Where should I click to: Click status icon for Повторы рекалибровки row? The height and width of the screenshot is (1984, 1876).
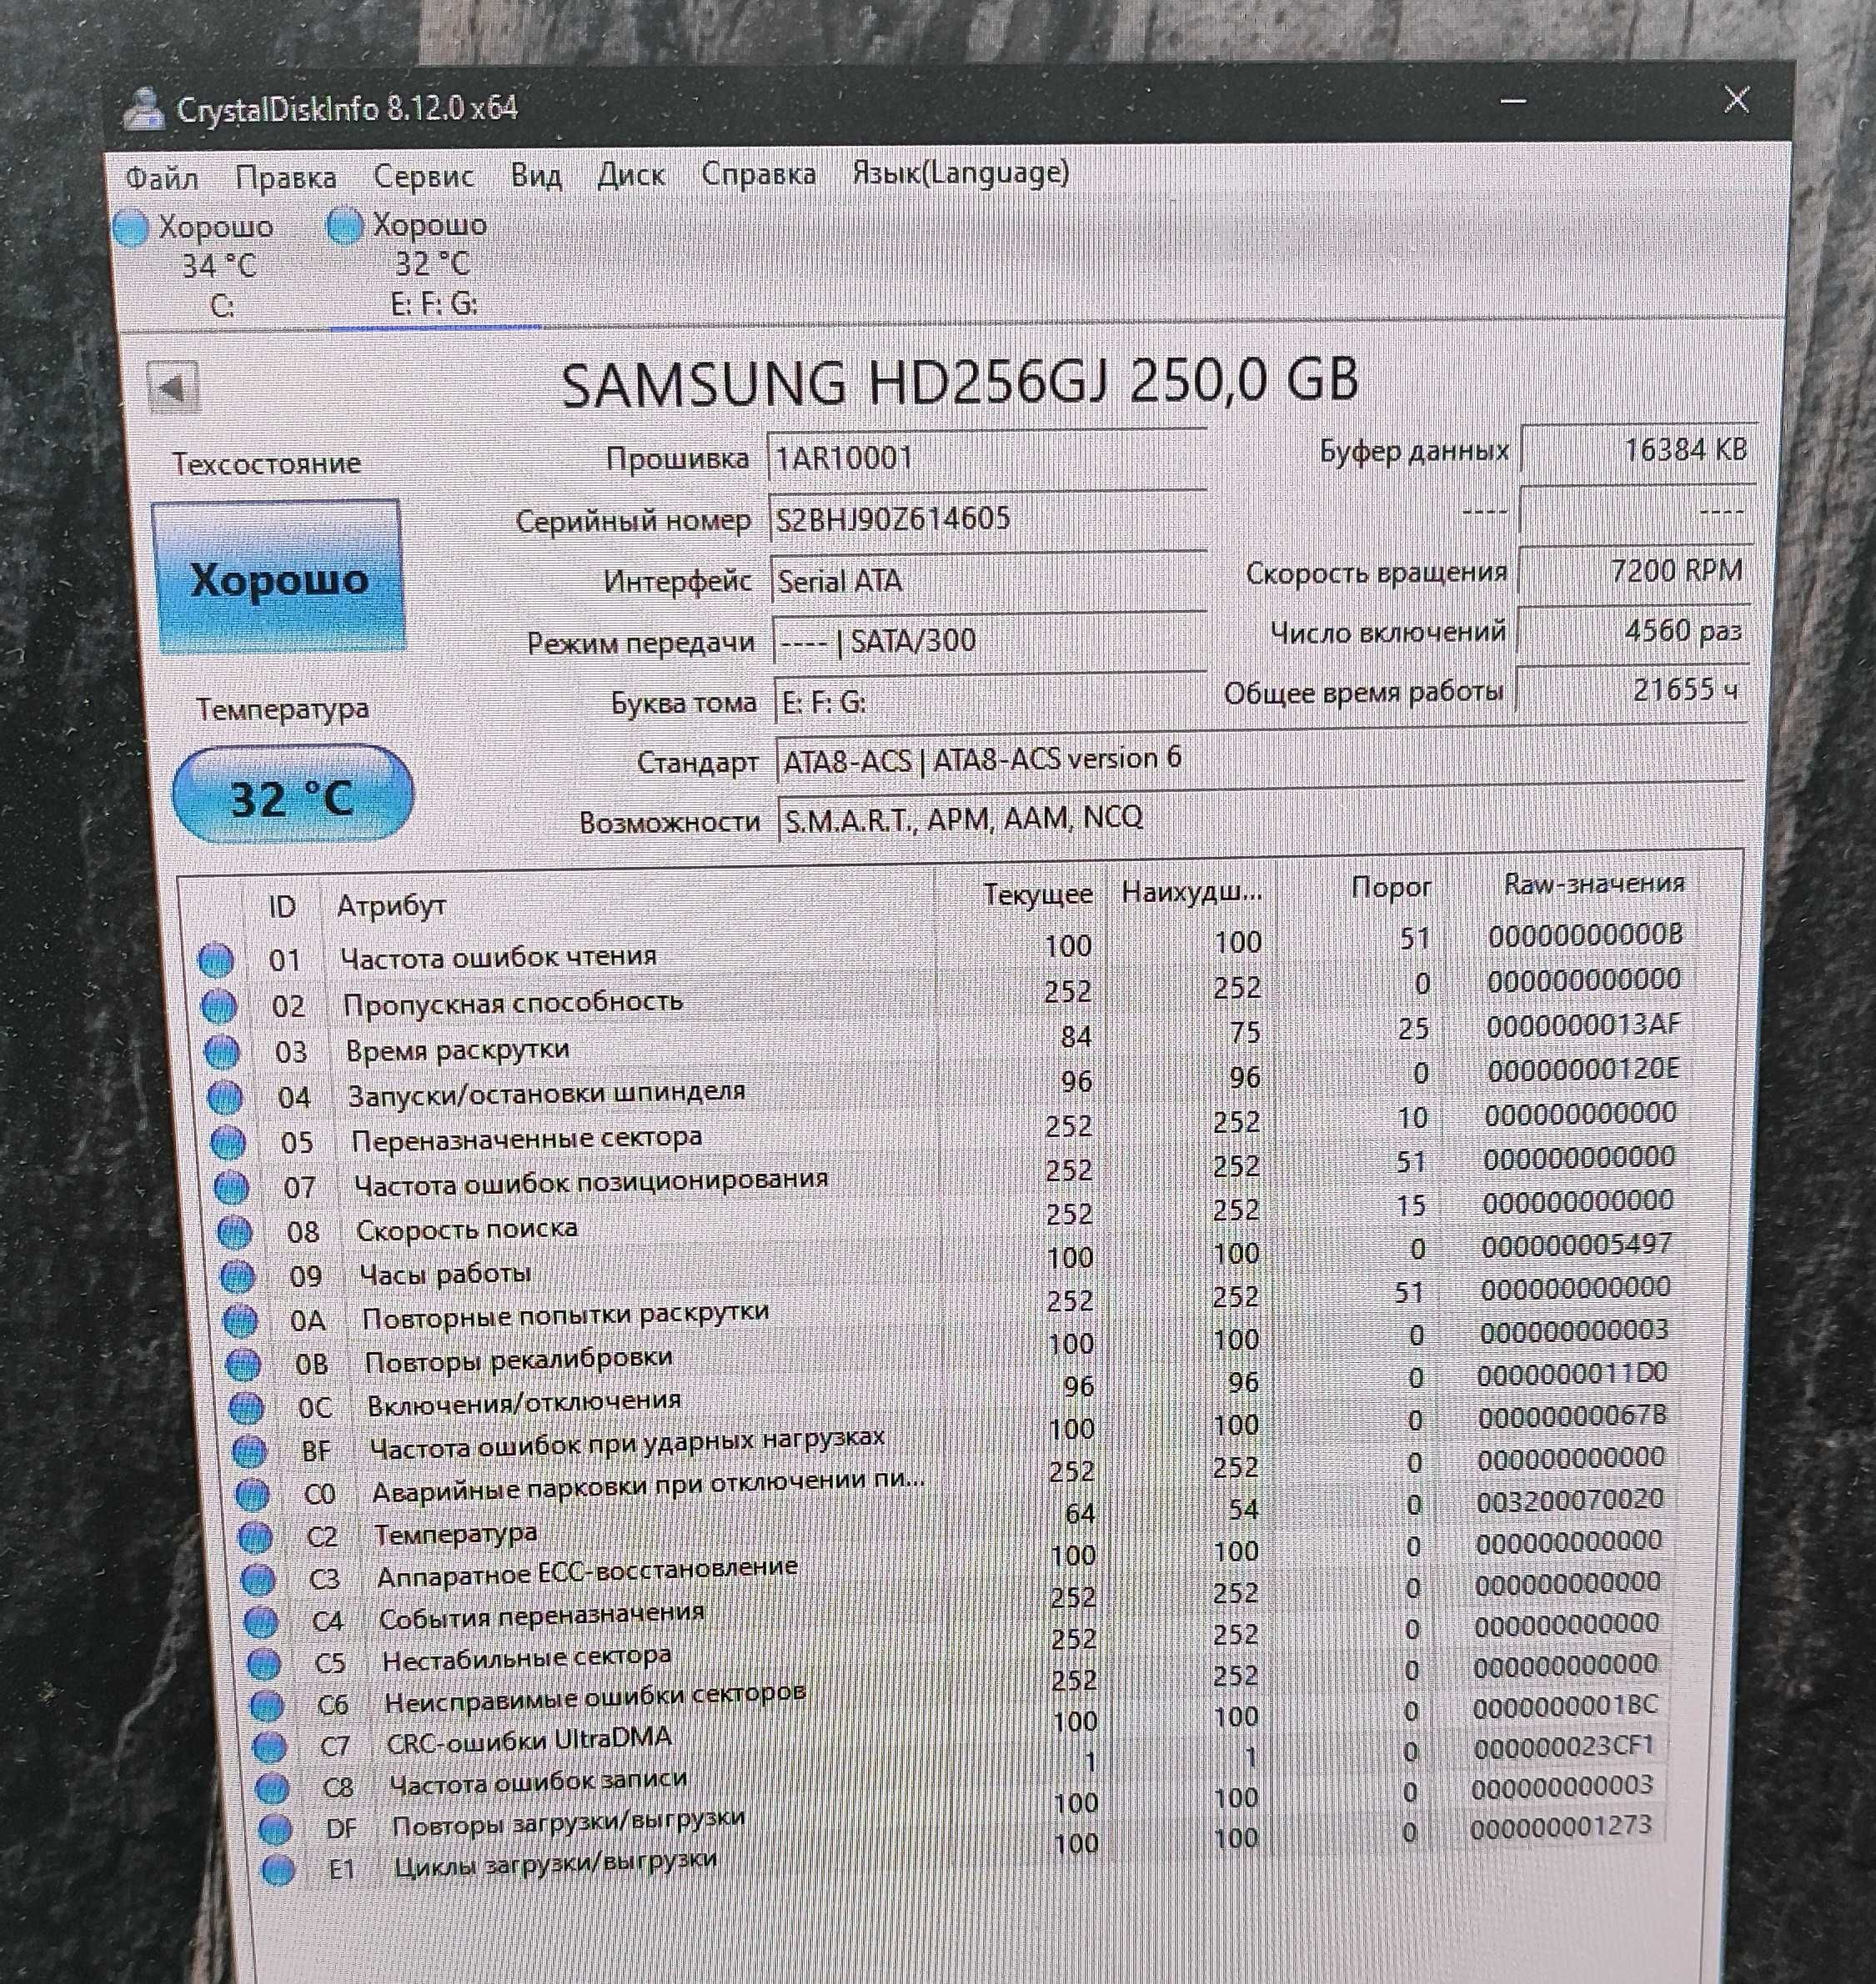click(x=243, y=1364)
